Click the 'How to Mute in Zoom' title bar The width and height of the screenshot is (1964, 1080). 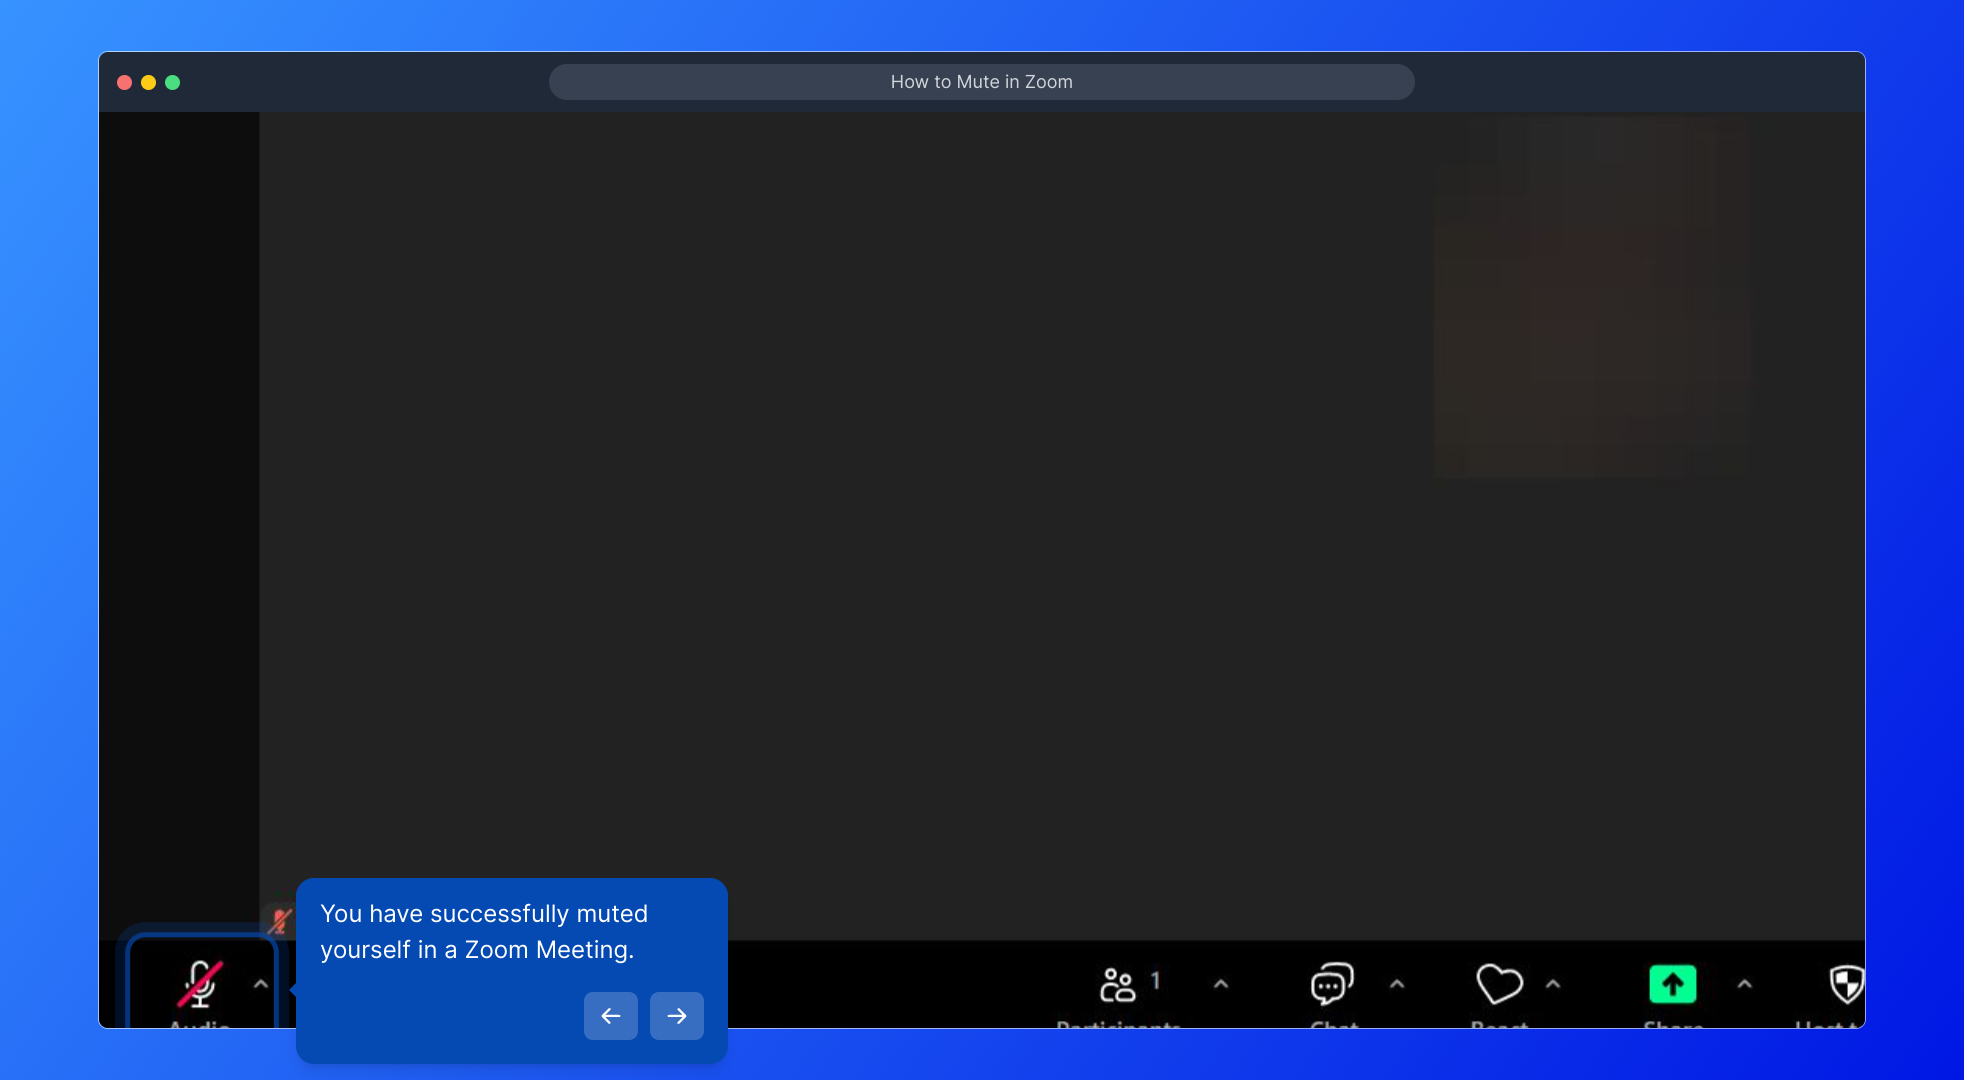981,82
